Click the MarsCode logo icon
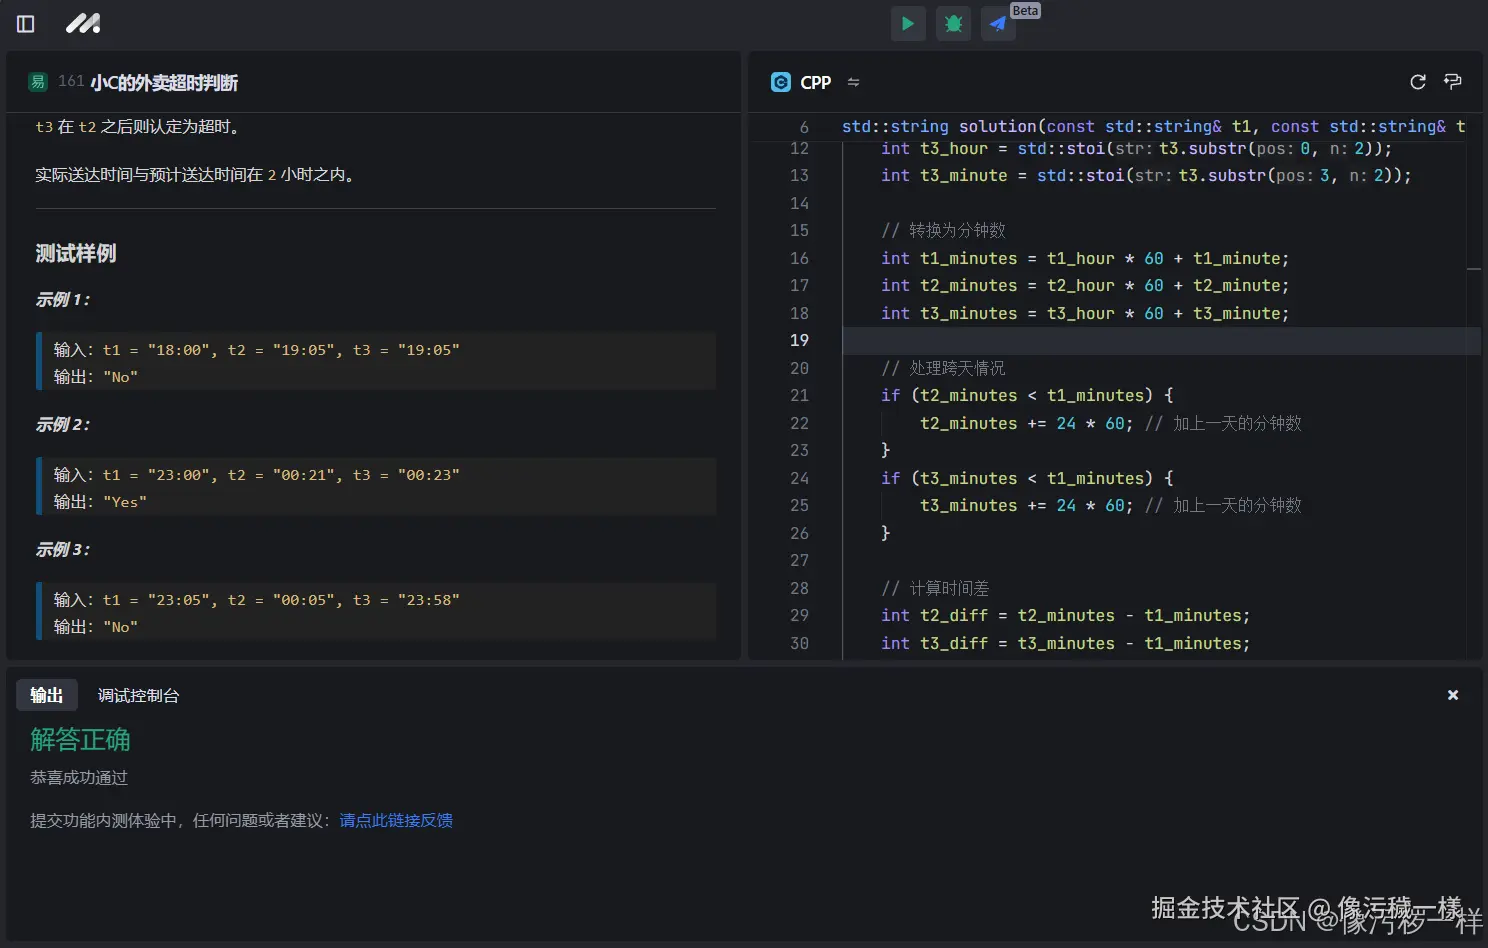This screenshot has width=1488, height=948. (83, 24)
